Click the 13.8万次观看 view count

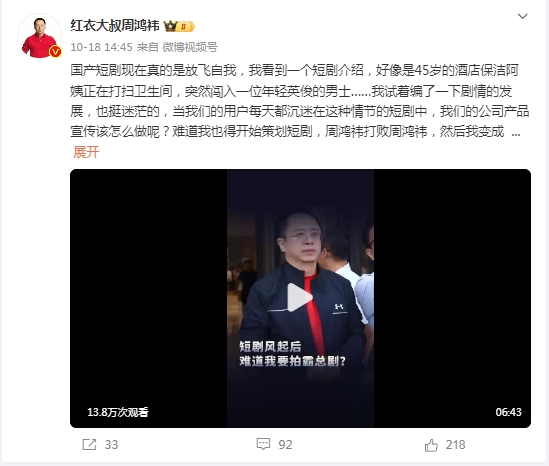[118, 412]
